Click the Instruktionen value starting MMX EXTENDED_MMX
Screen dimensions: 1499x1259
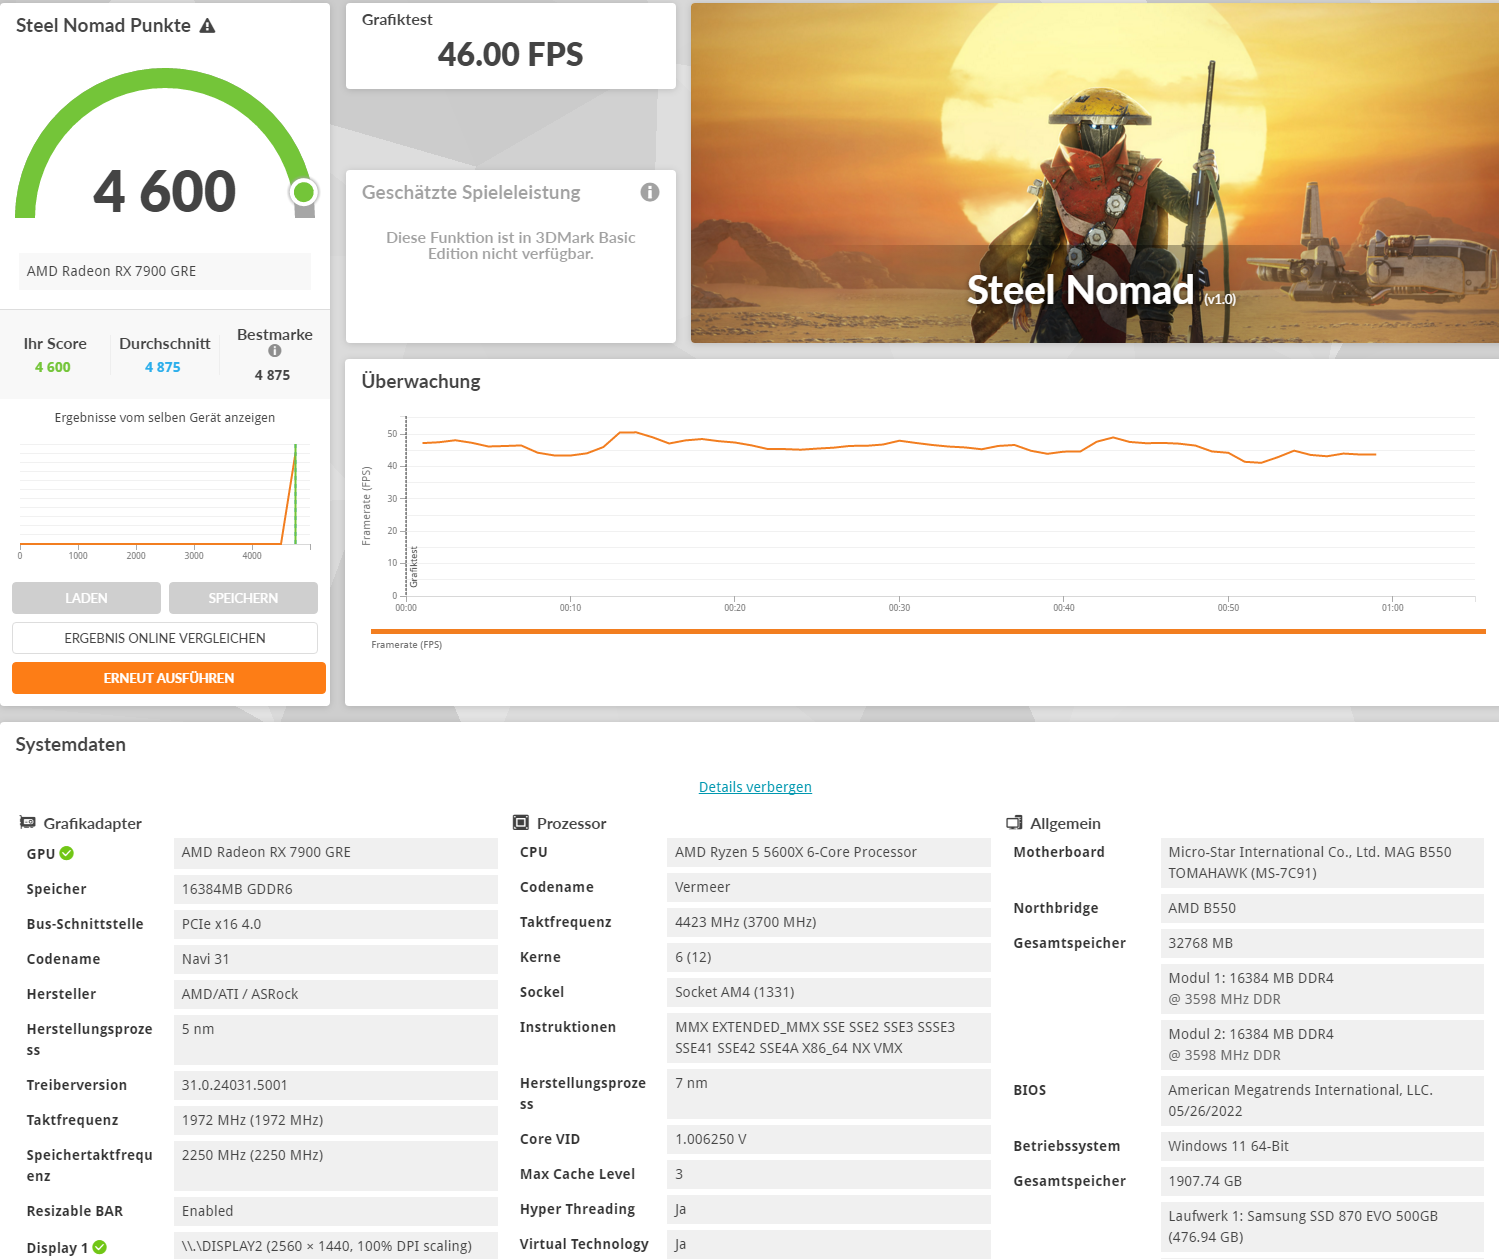(x=829, y=1038)
